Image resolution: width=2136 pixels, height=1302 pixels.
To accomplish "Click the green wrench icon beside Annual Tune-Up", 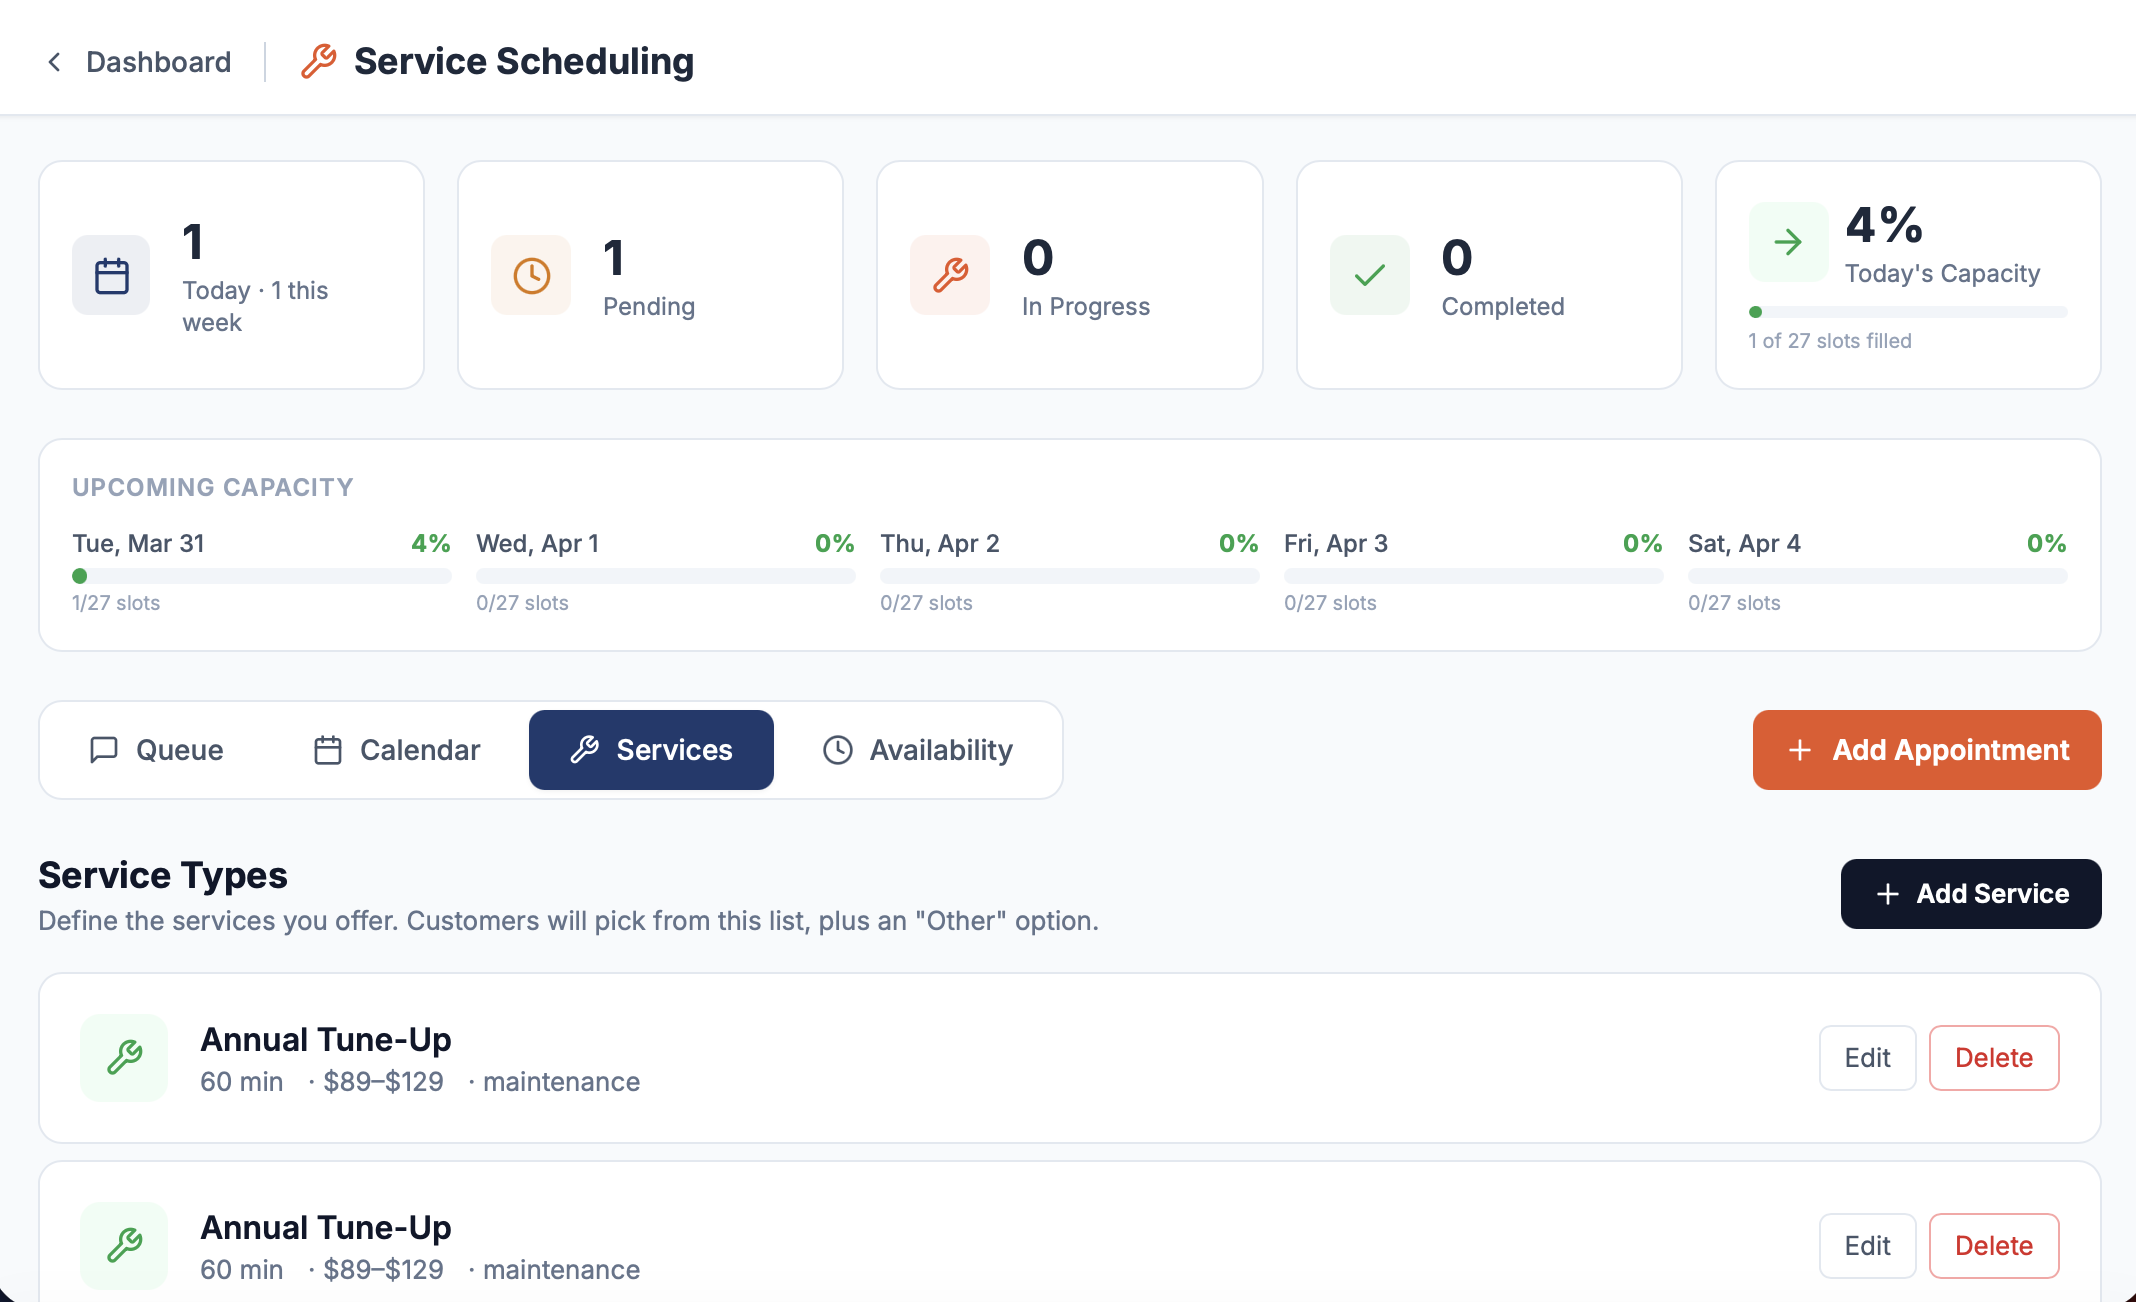I will click(124, 1057).
